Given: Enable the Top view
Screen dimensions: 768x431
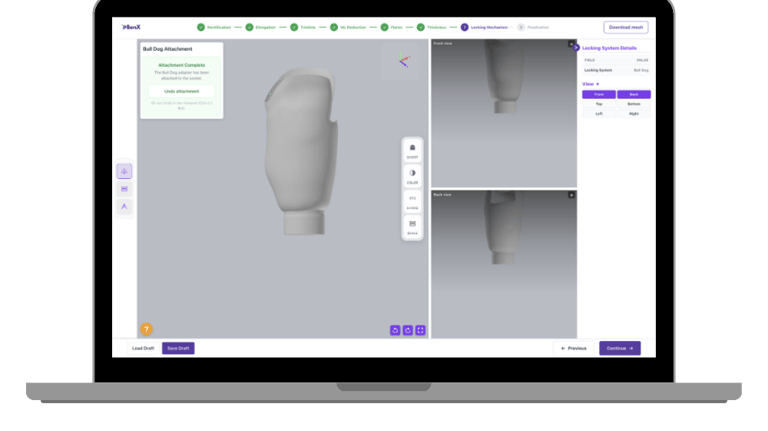Looking at the screenshot, I should coord(599,104).
